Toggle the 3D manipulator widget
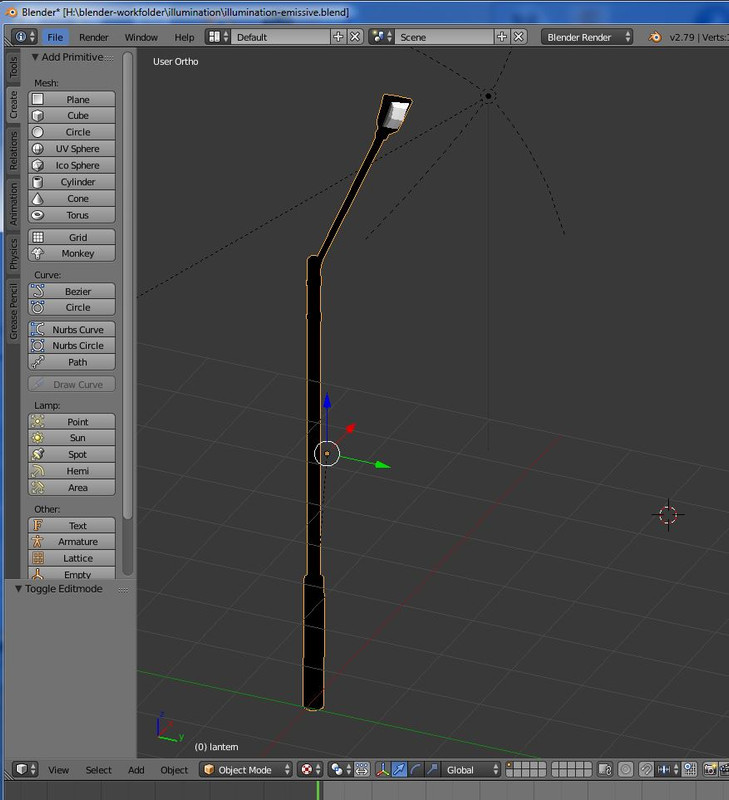729x800 pixels. (383, 769)
